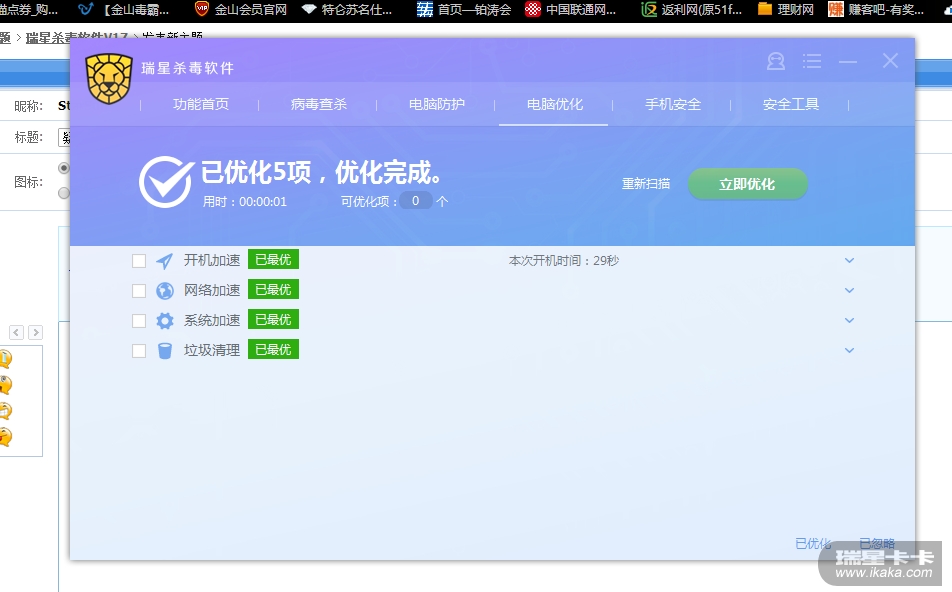Open the 返利网 browser bookmark

pos(692,10)
